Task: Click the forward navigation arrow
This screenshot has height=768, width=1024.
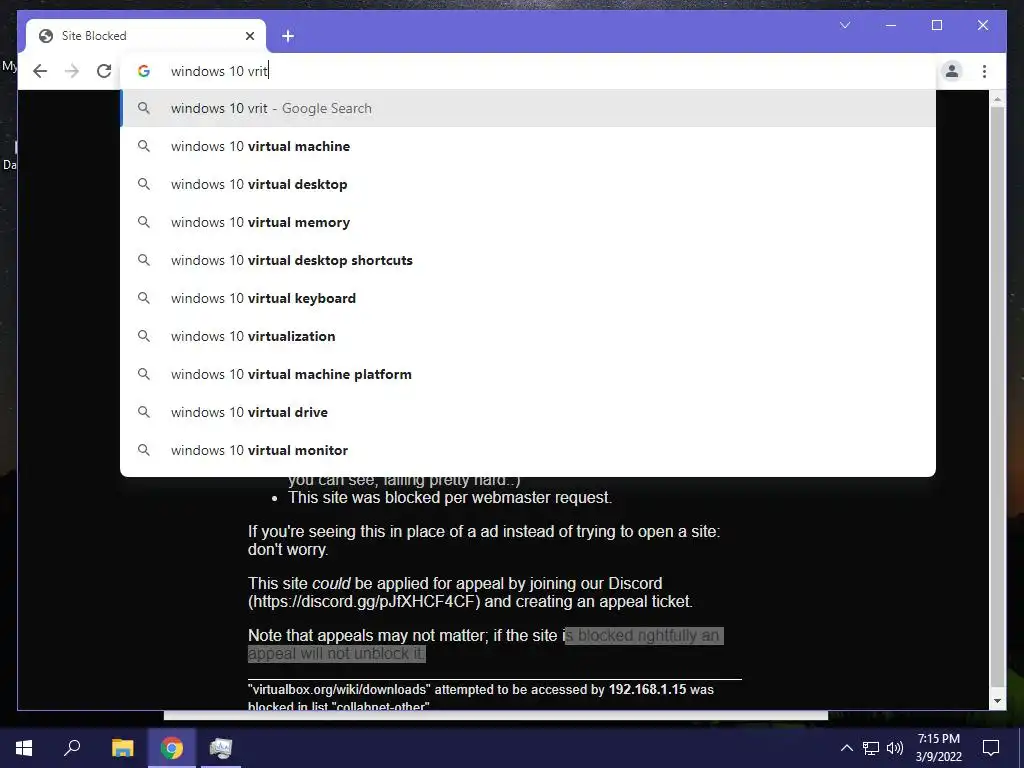Action: coord(72,71)
